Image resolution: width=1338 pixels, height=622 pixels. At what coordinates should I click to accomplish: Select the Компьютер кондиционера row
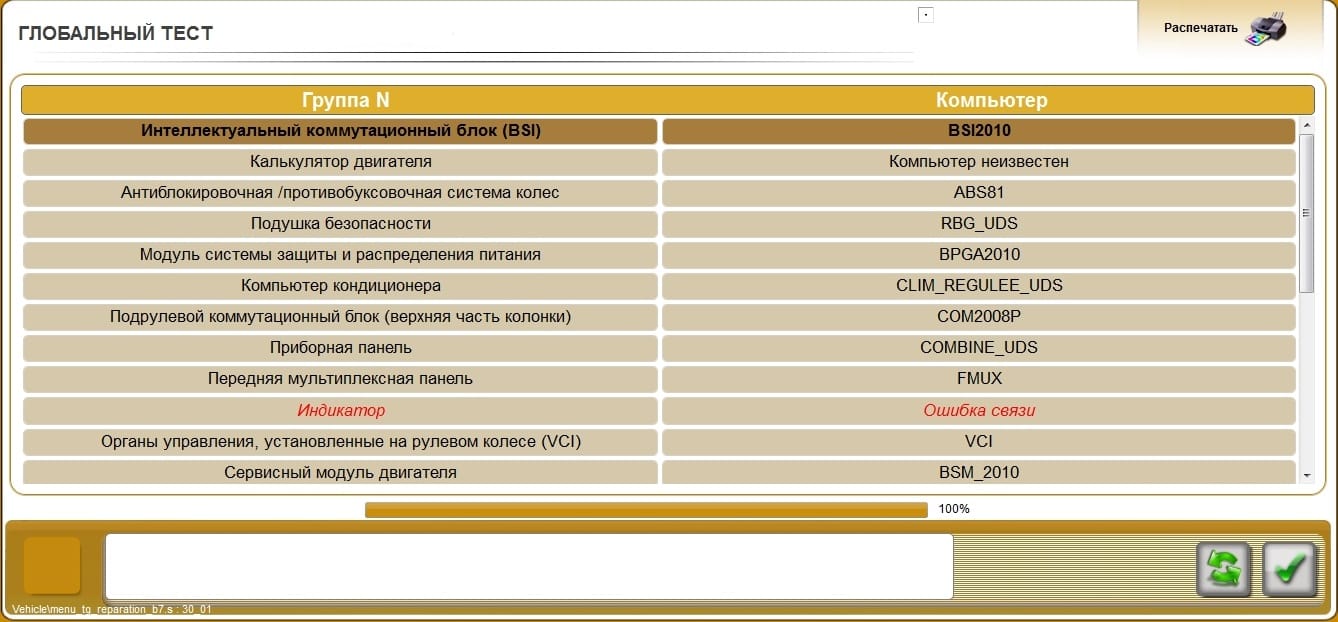[340, 286]
